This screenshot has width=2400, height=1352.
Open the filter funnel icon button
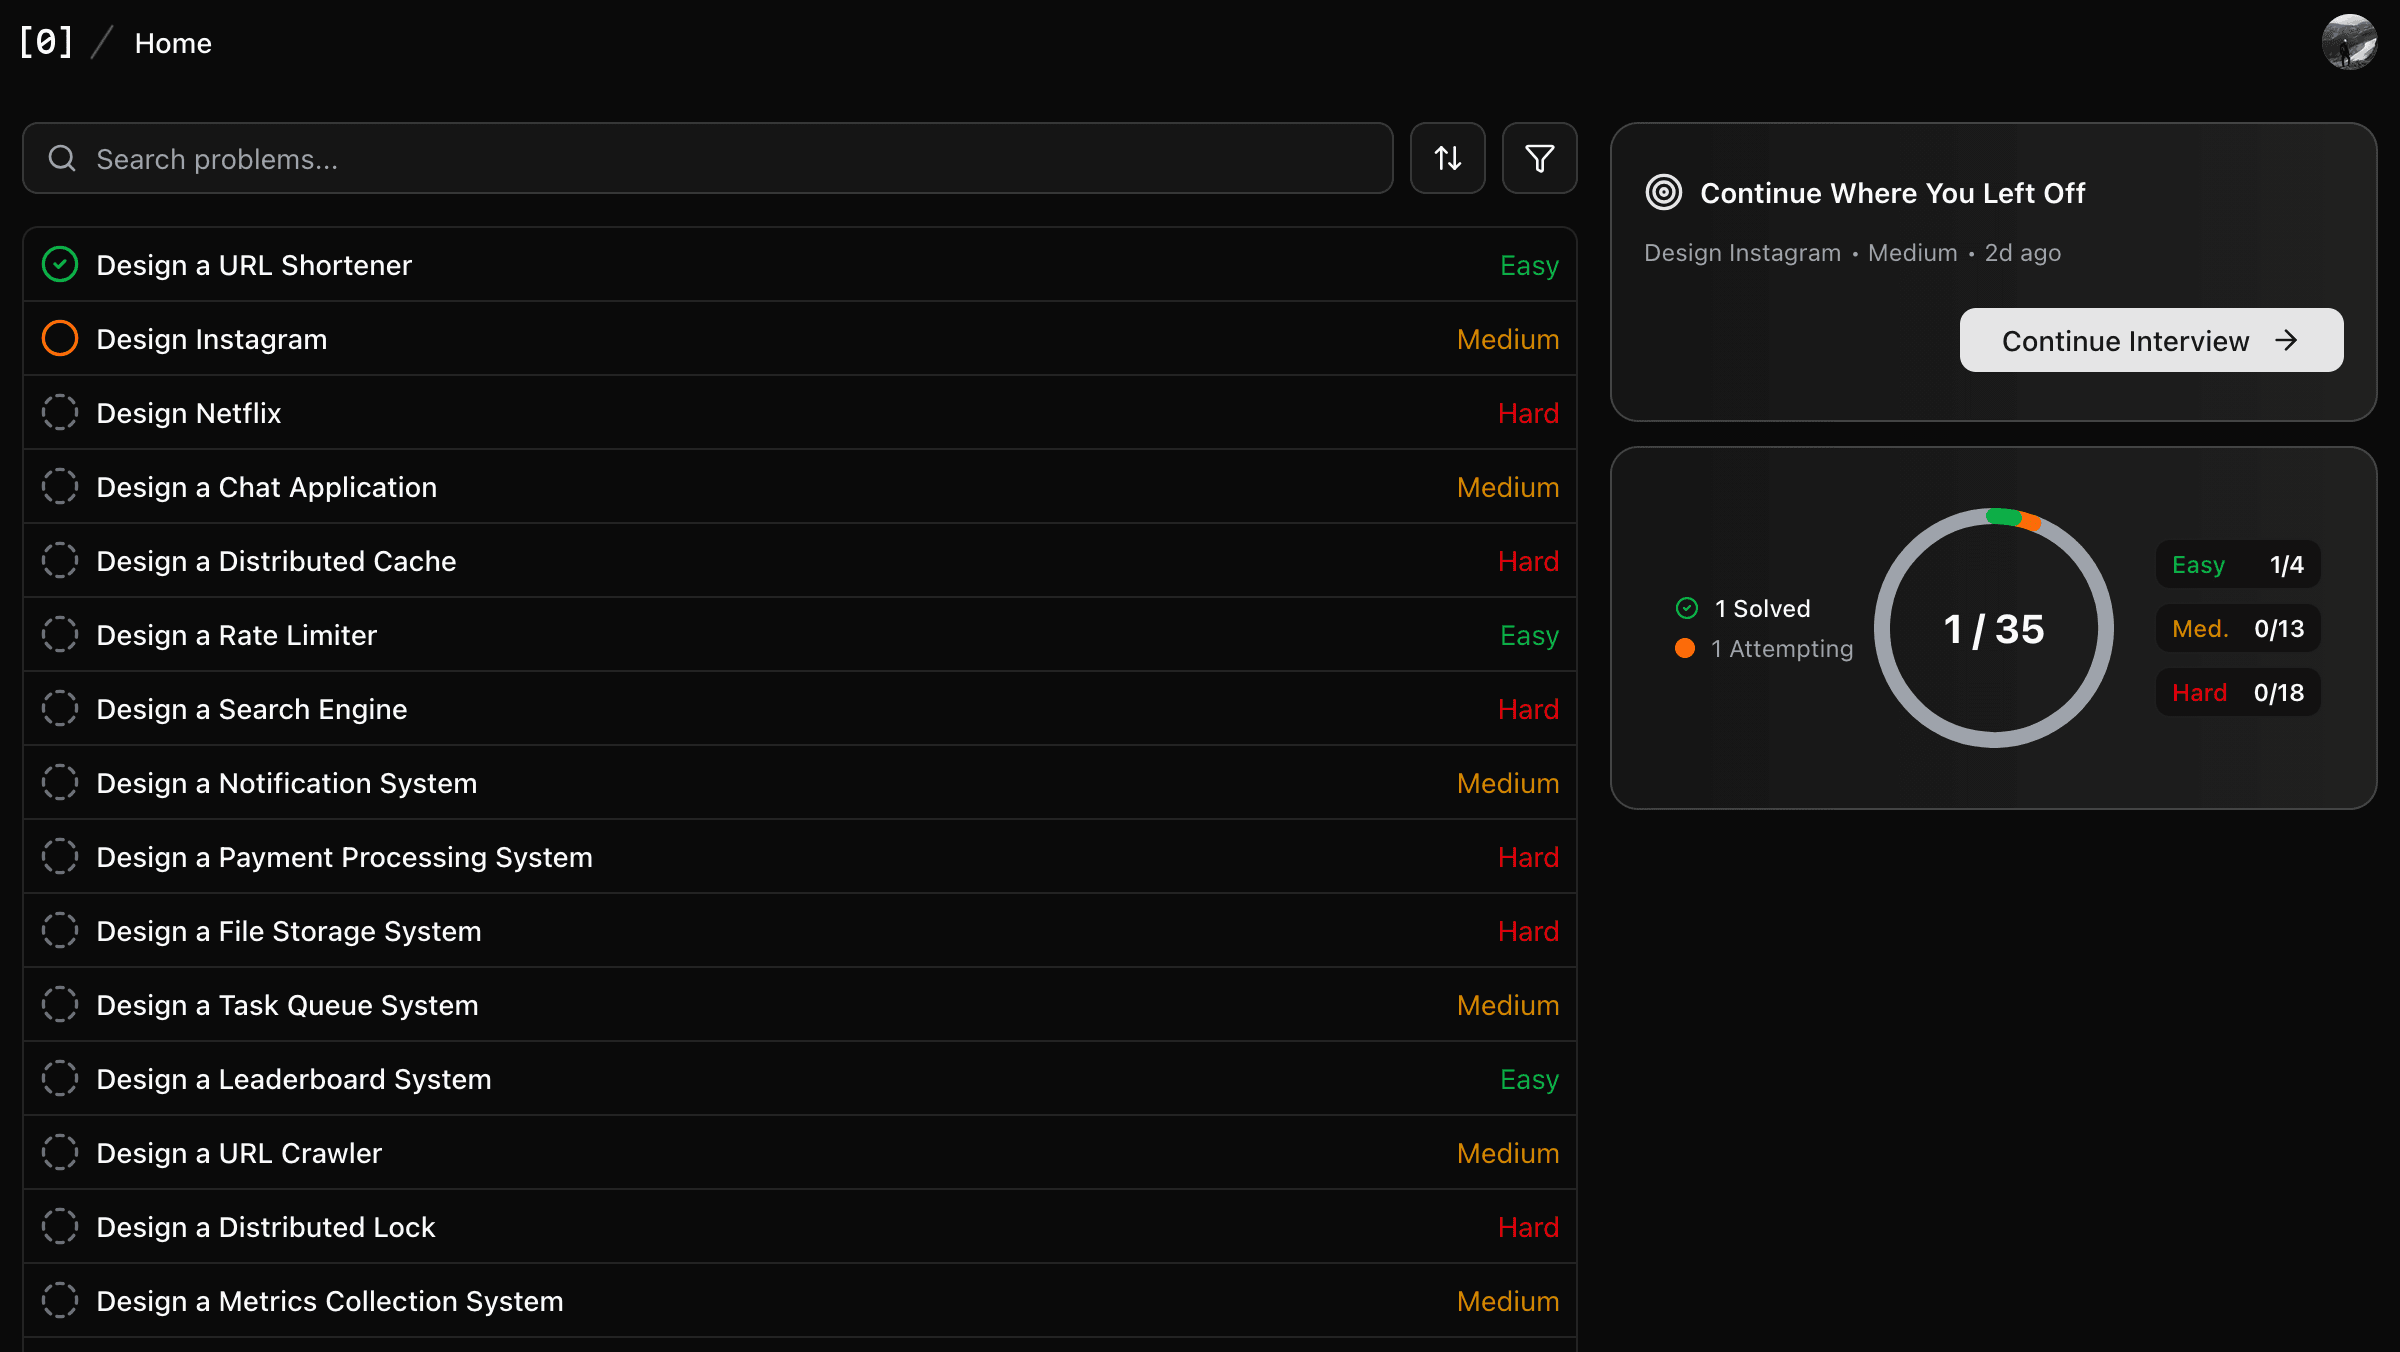pos(1539,158)
